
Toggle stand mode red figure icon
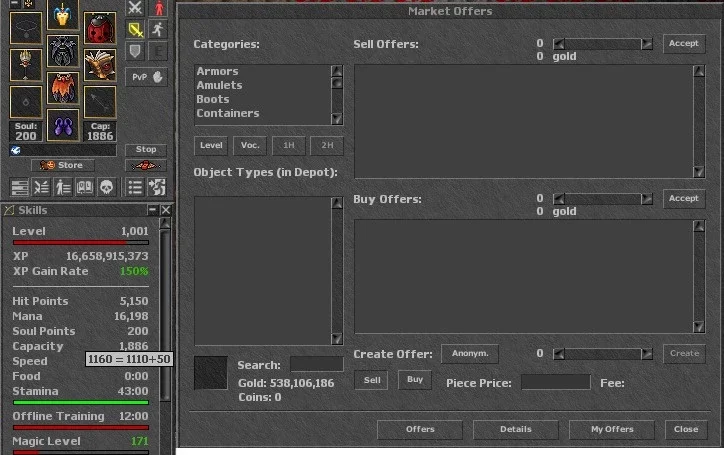[158, 7]
